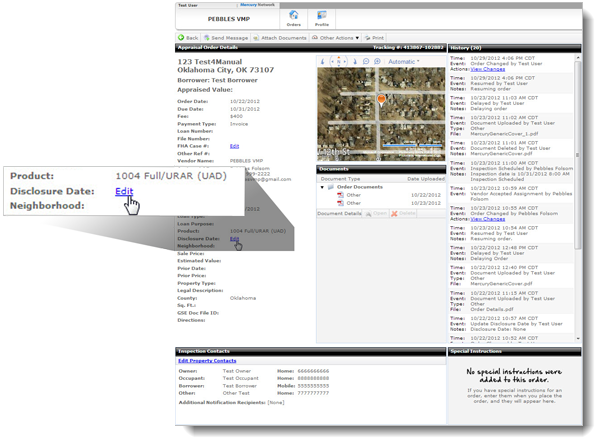Open View Changes for 10/29/2012 order change
The width and height of the screenshot is (603, 446).
(487, 69)
